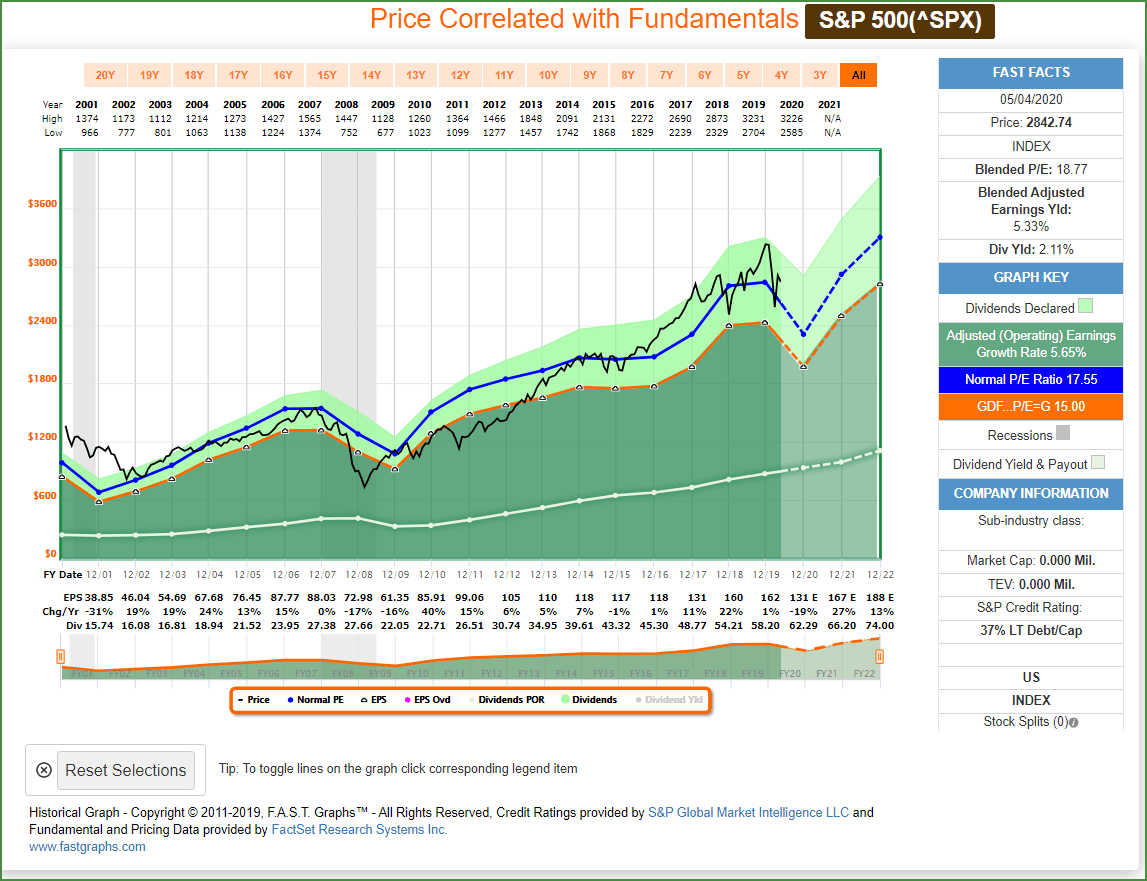Screen dimensions: 1147x881
Task: Grab the right range slider handle
Action: (x=879, y=656)
